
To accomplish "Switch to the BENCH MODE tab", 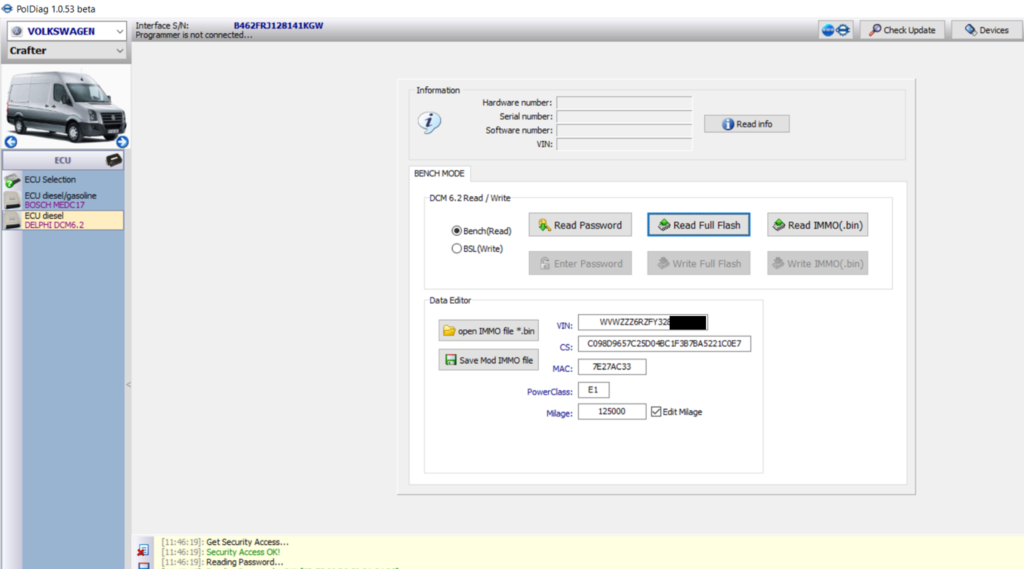I will point(439,173).
